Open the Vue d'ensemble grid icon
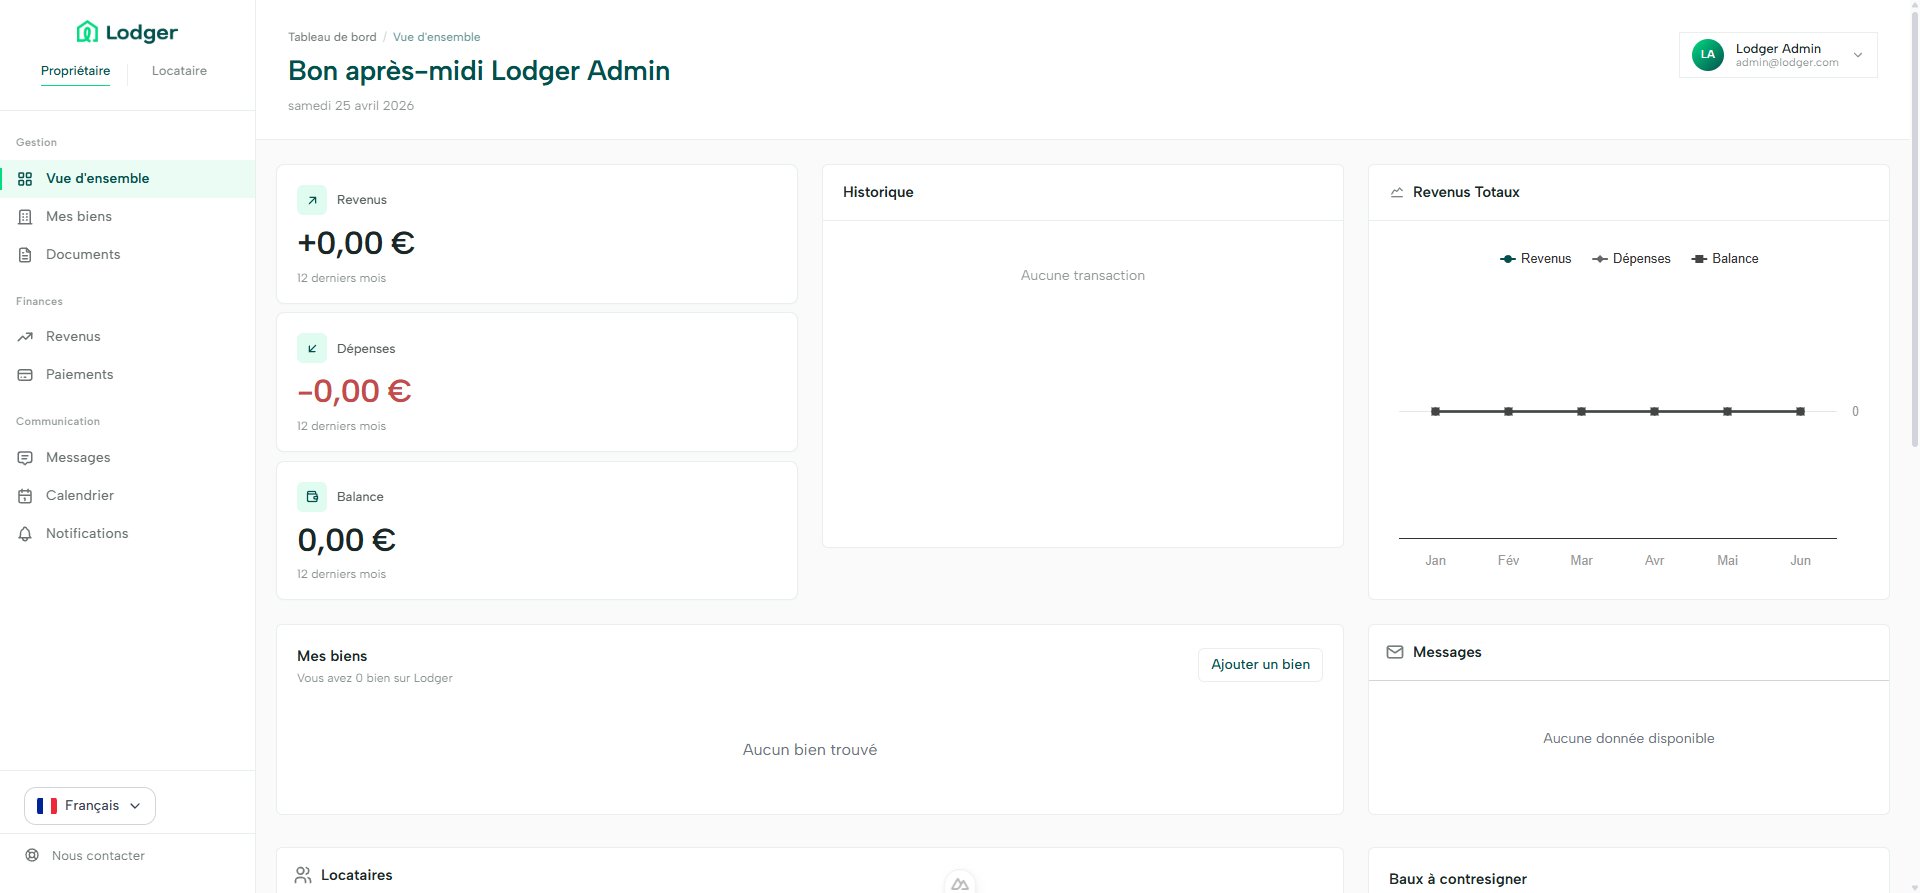The height and width of the screenshot is (893, 1920). (x=25, y=179)
